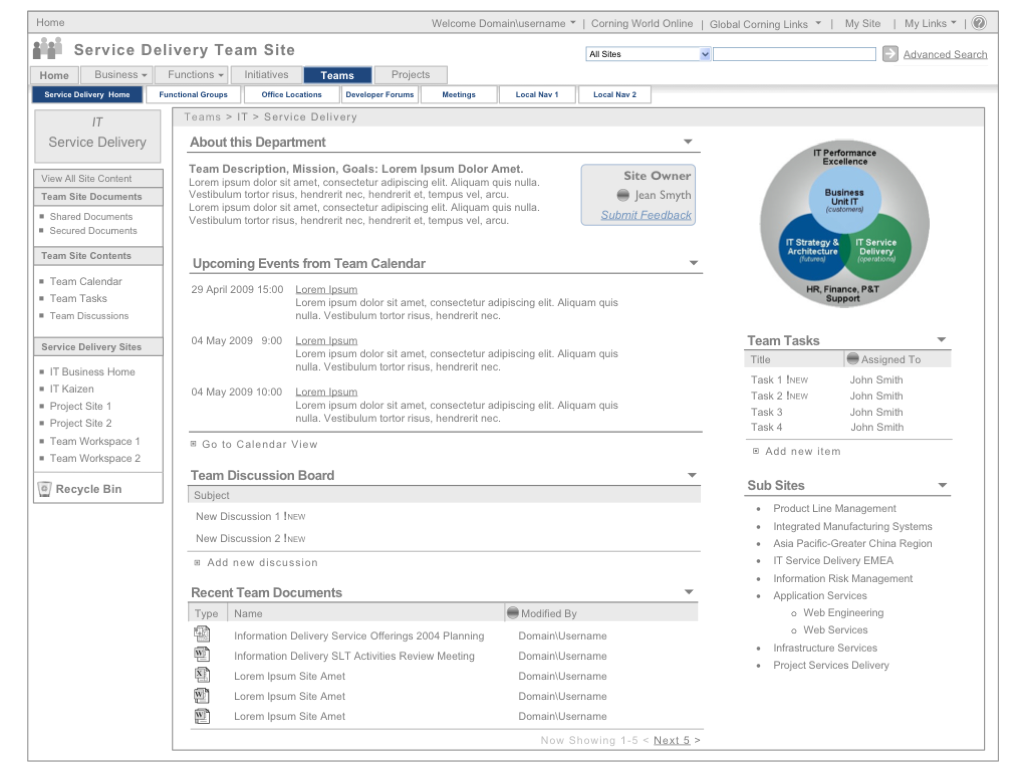Click Business Unit IT circle in diagram

844,198
